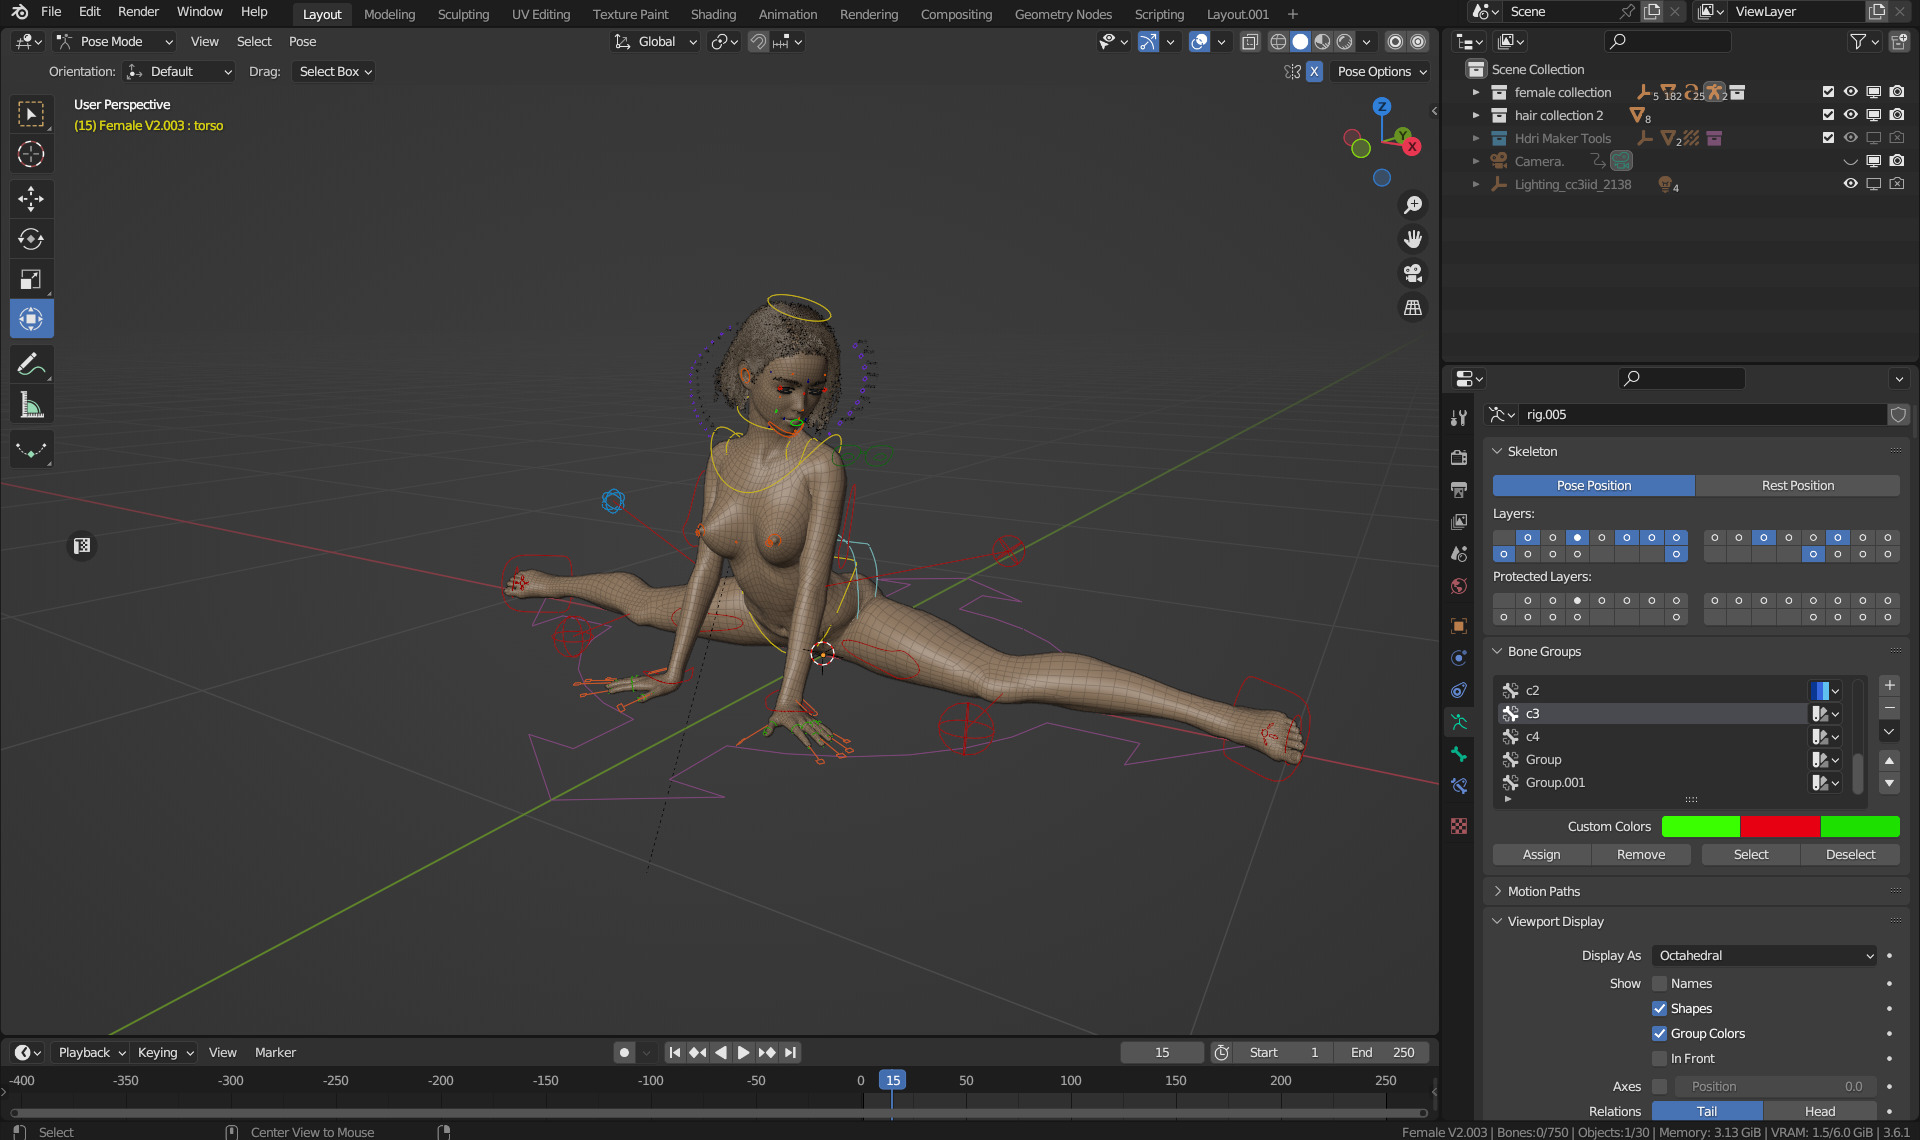
Task: Click the Assign bone group button
Action: coord(1541,855)
